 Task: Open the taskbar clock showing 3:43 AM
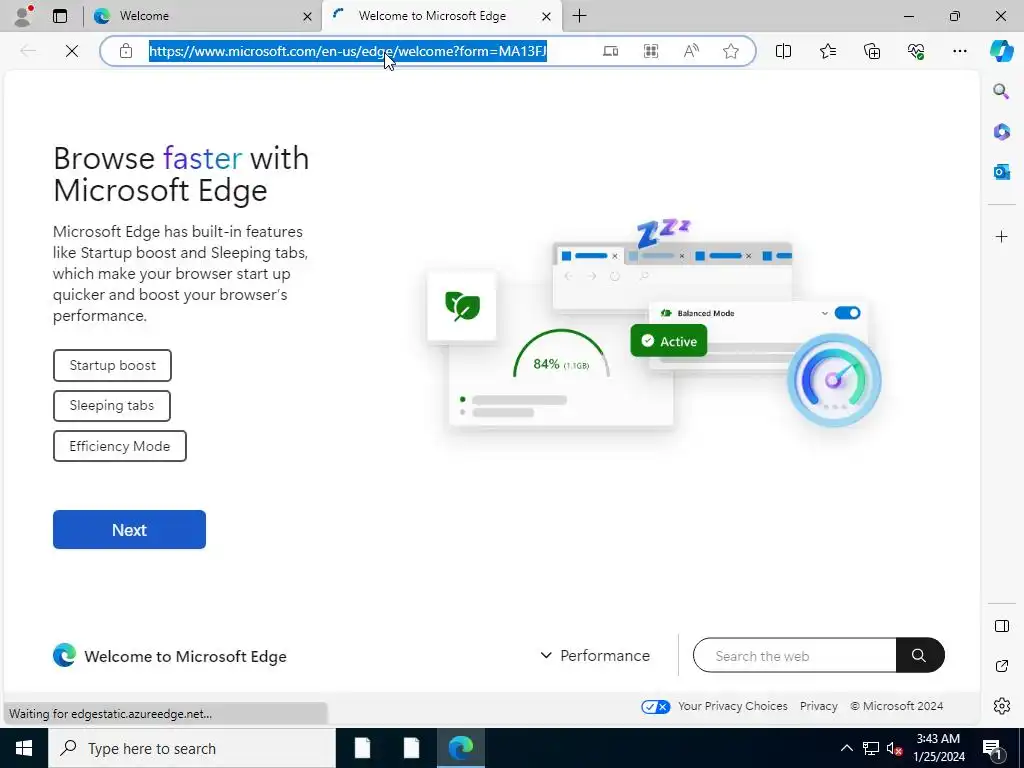click(x=938, y=748)
